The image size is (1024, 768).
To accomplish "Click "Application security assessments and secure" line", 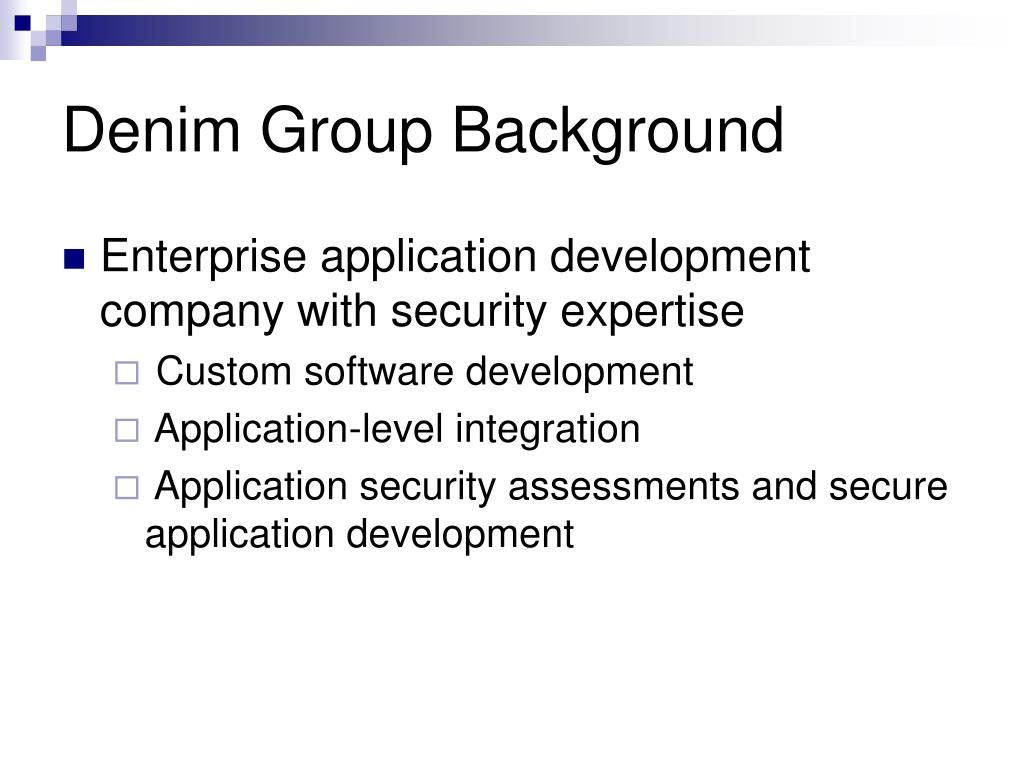I will [x=551, y=487].
